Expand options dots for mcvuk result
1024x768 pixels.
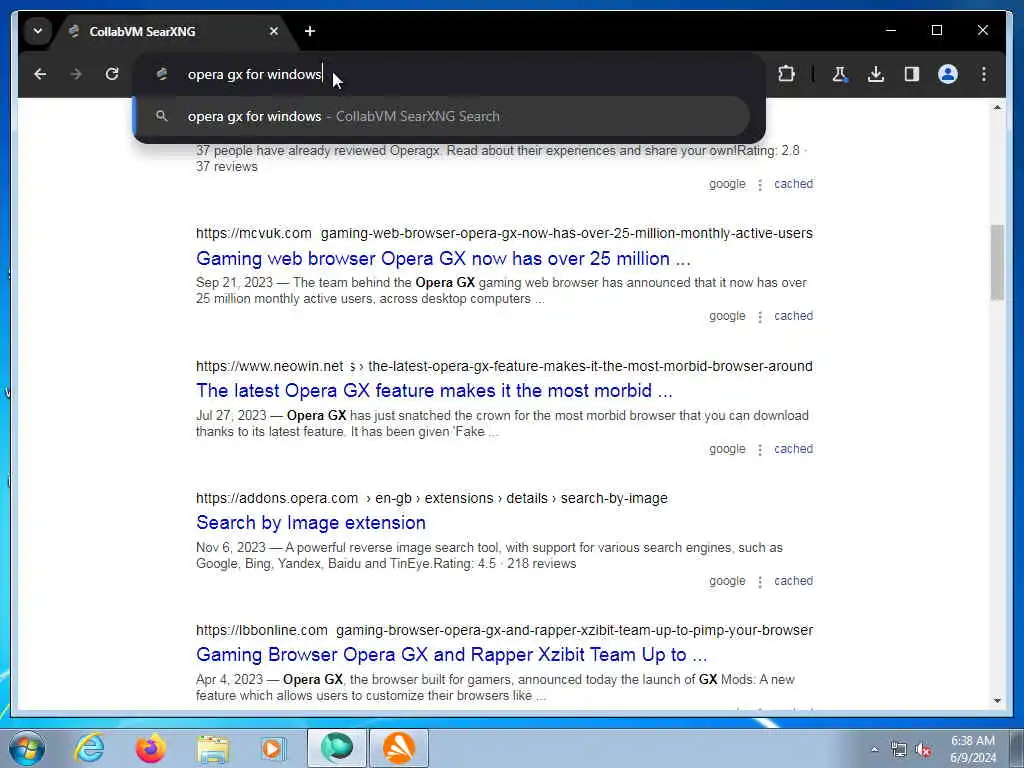[760, 317]
